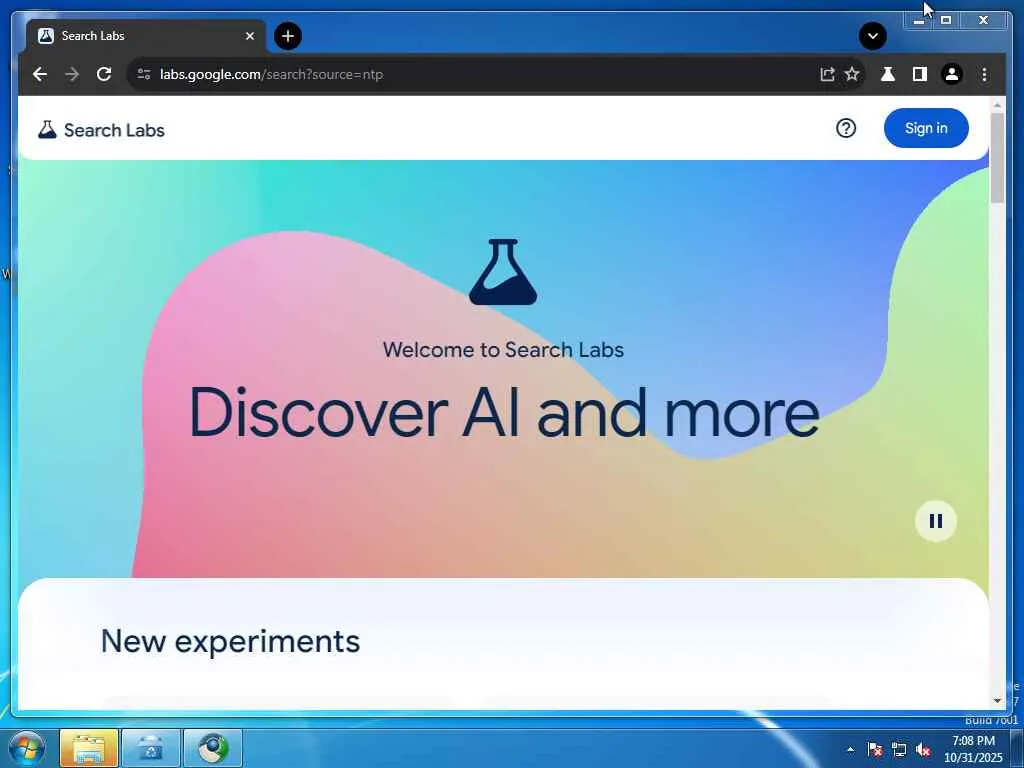Open the Chrome three-dot menu
1024x768 pixels.
(984, 74)
